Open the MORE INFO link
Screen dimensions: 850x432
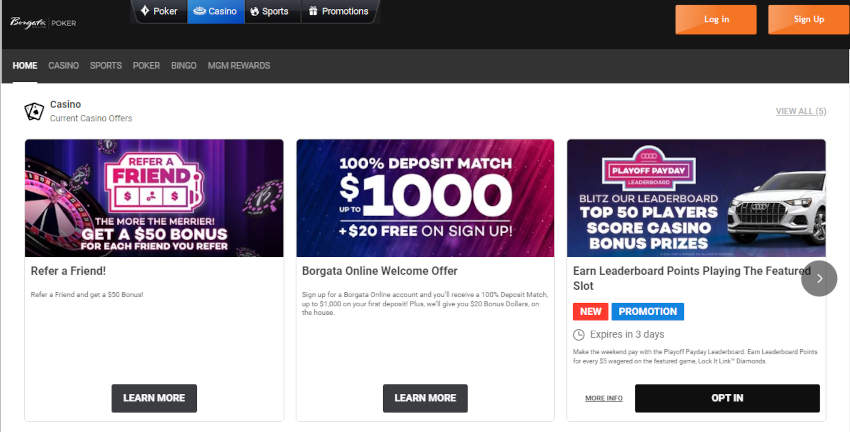coord(603,398)
